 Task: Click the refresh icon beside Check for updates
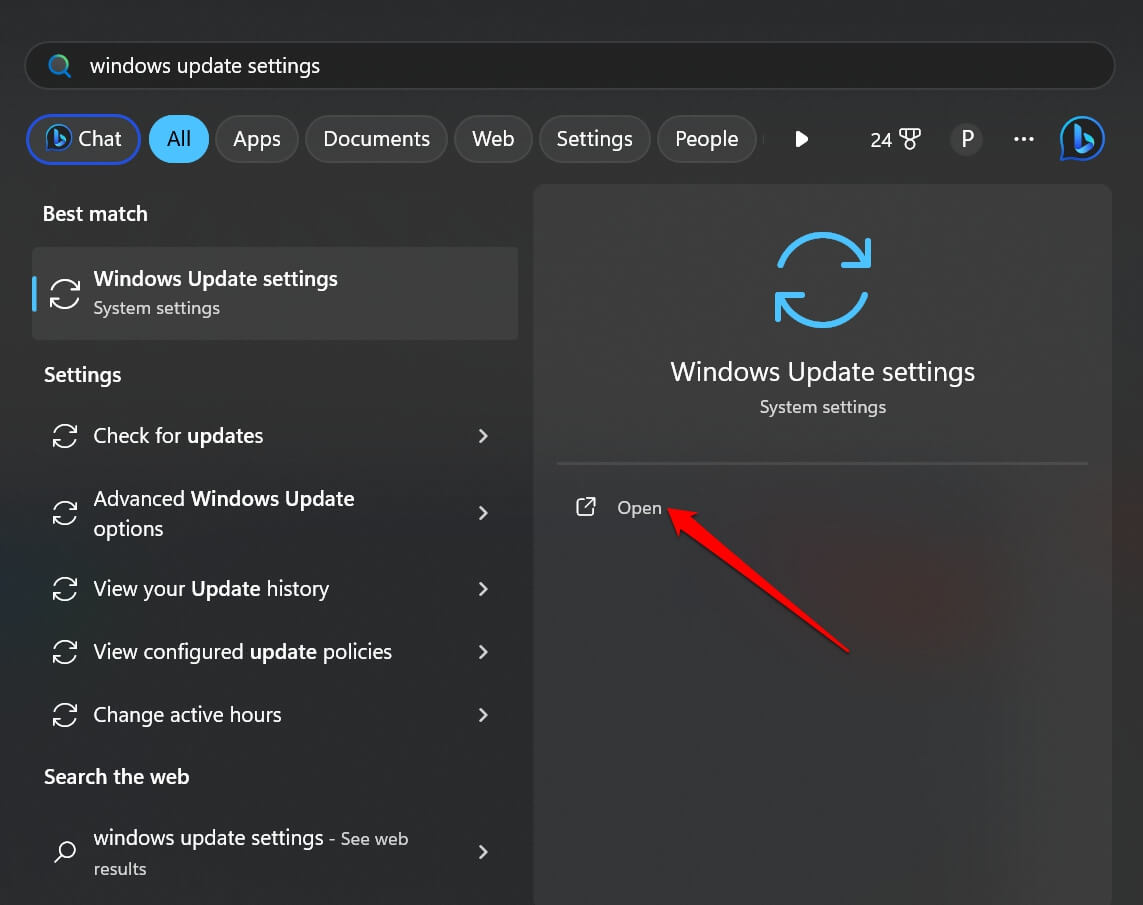64,436
